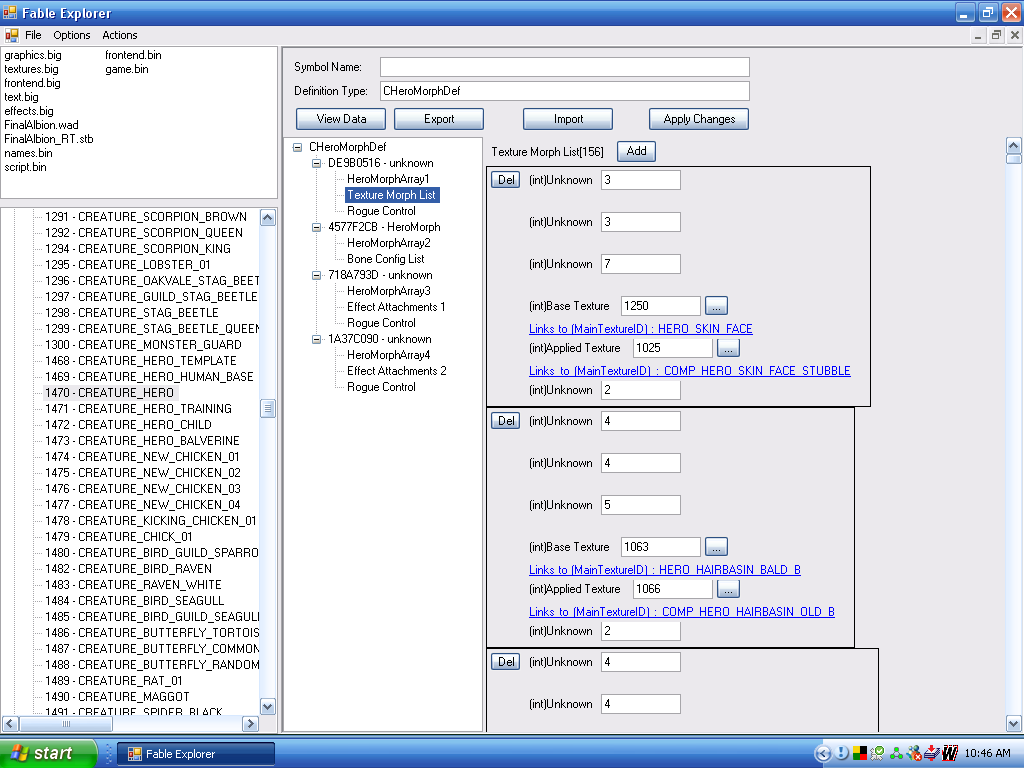The image size is (1024, 768).
Task: Collapse the DE9B0516 - unknown node
Action: (317, 163)
